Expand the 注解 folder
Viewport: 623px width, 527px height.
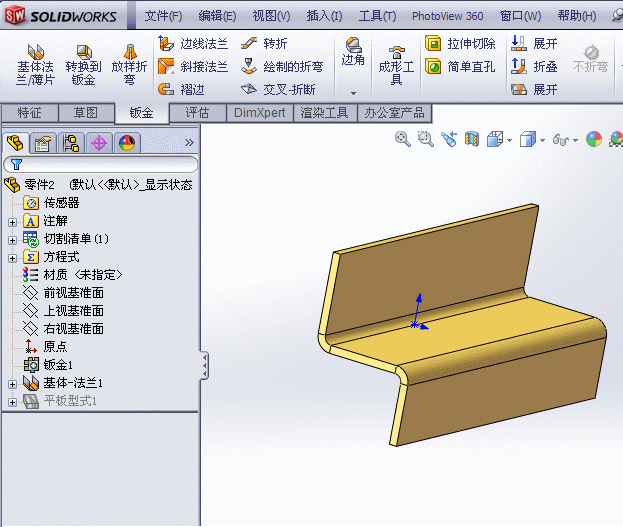coord(12,222)
